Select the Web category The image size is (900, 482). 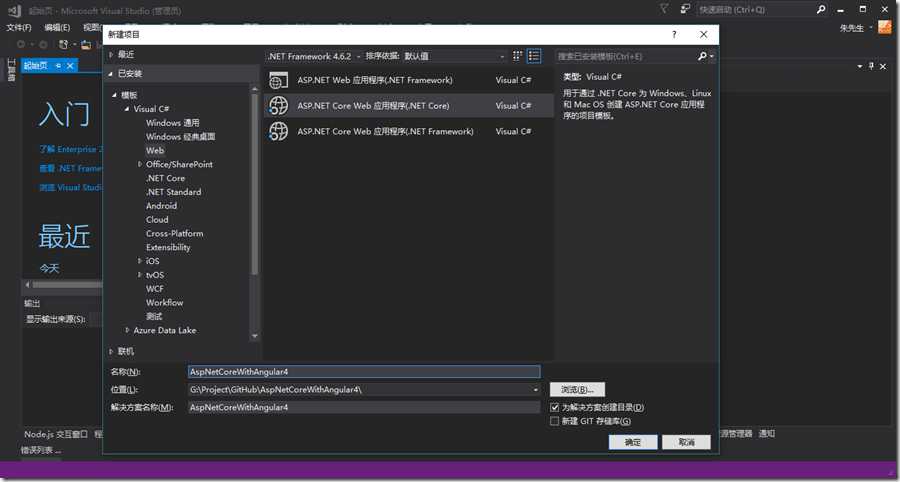[x=155, y=150]
